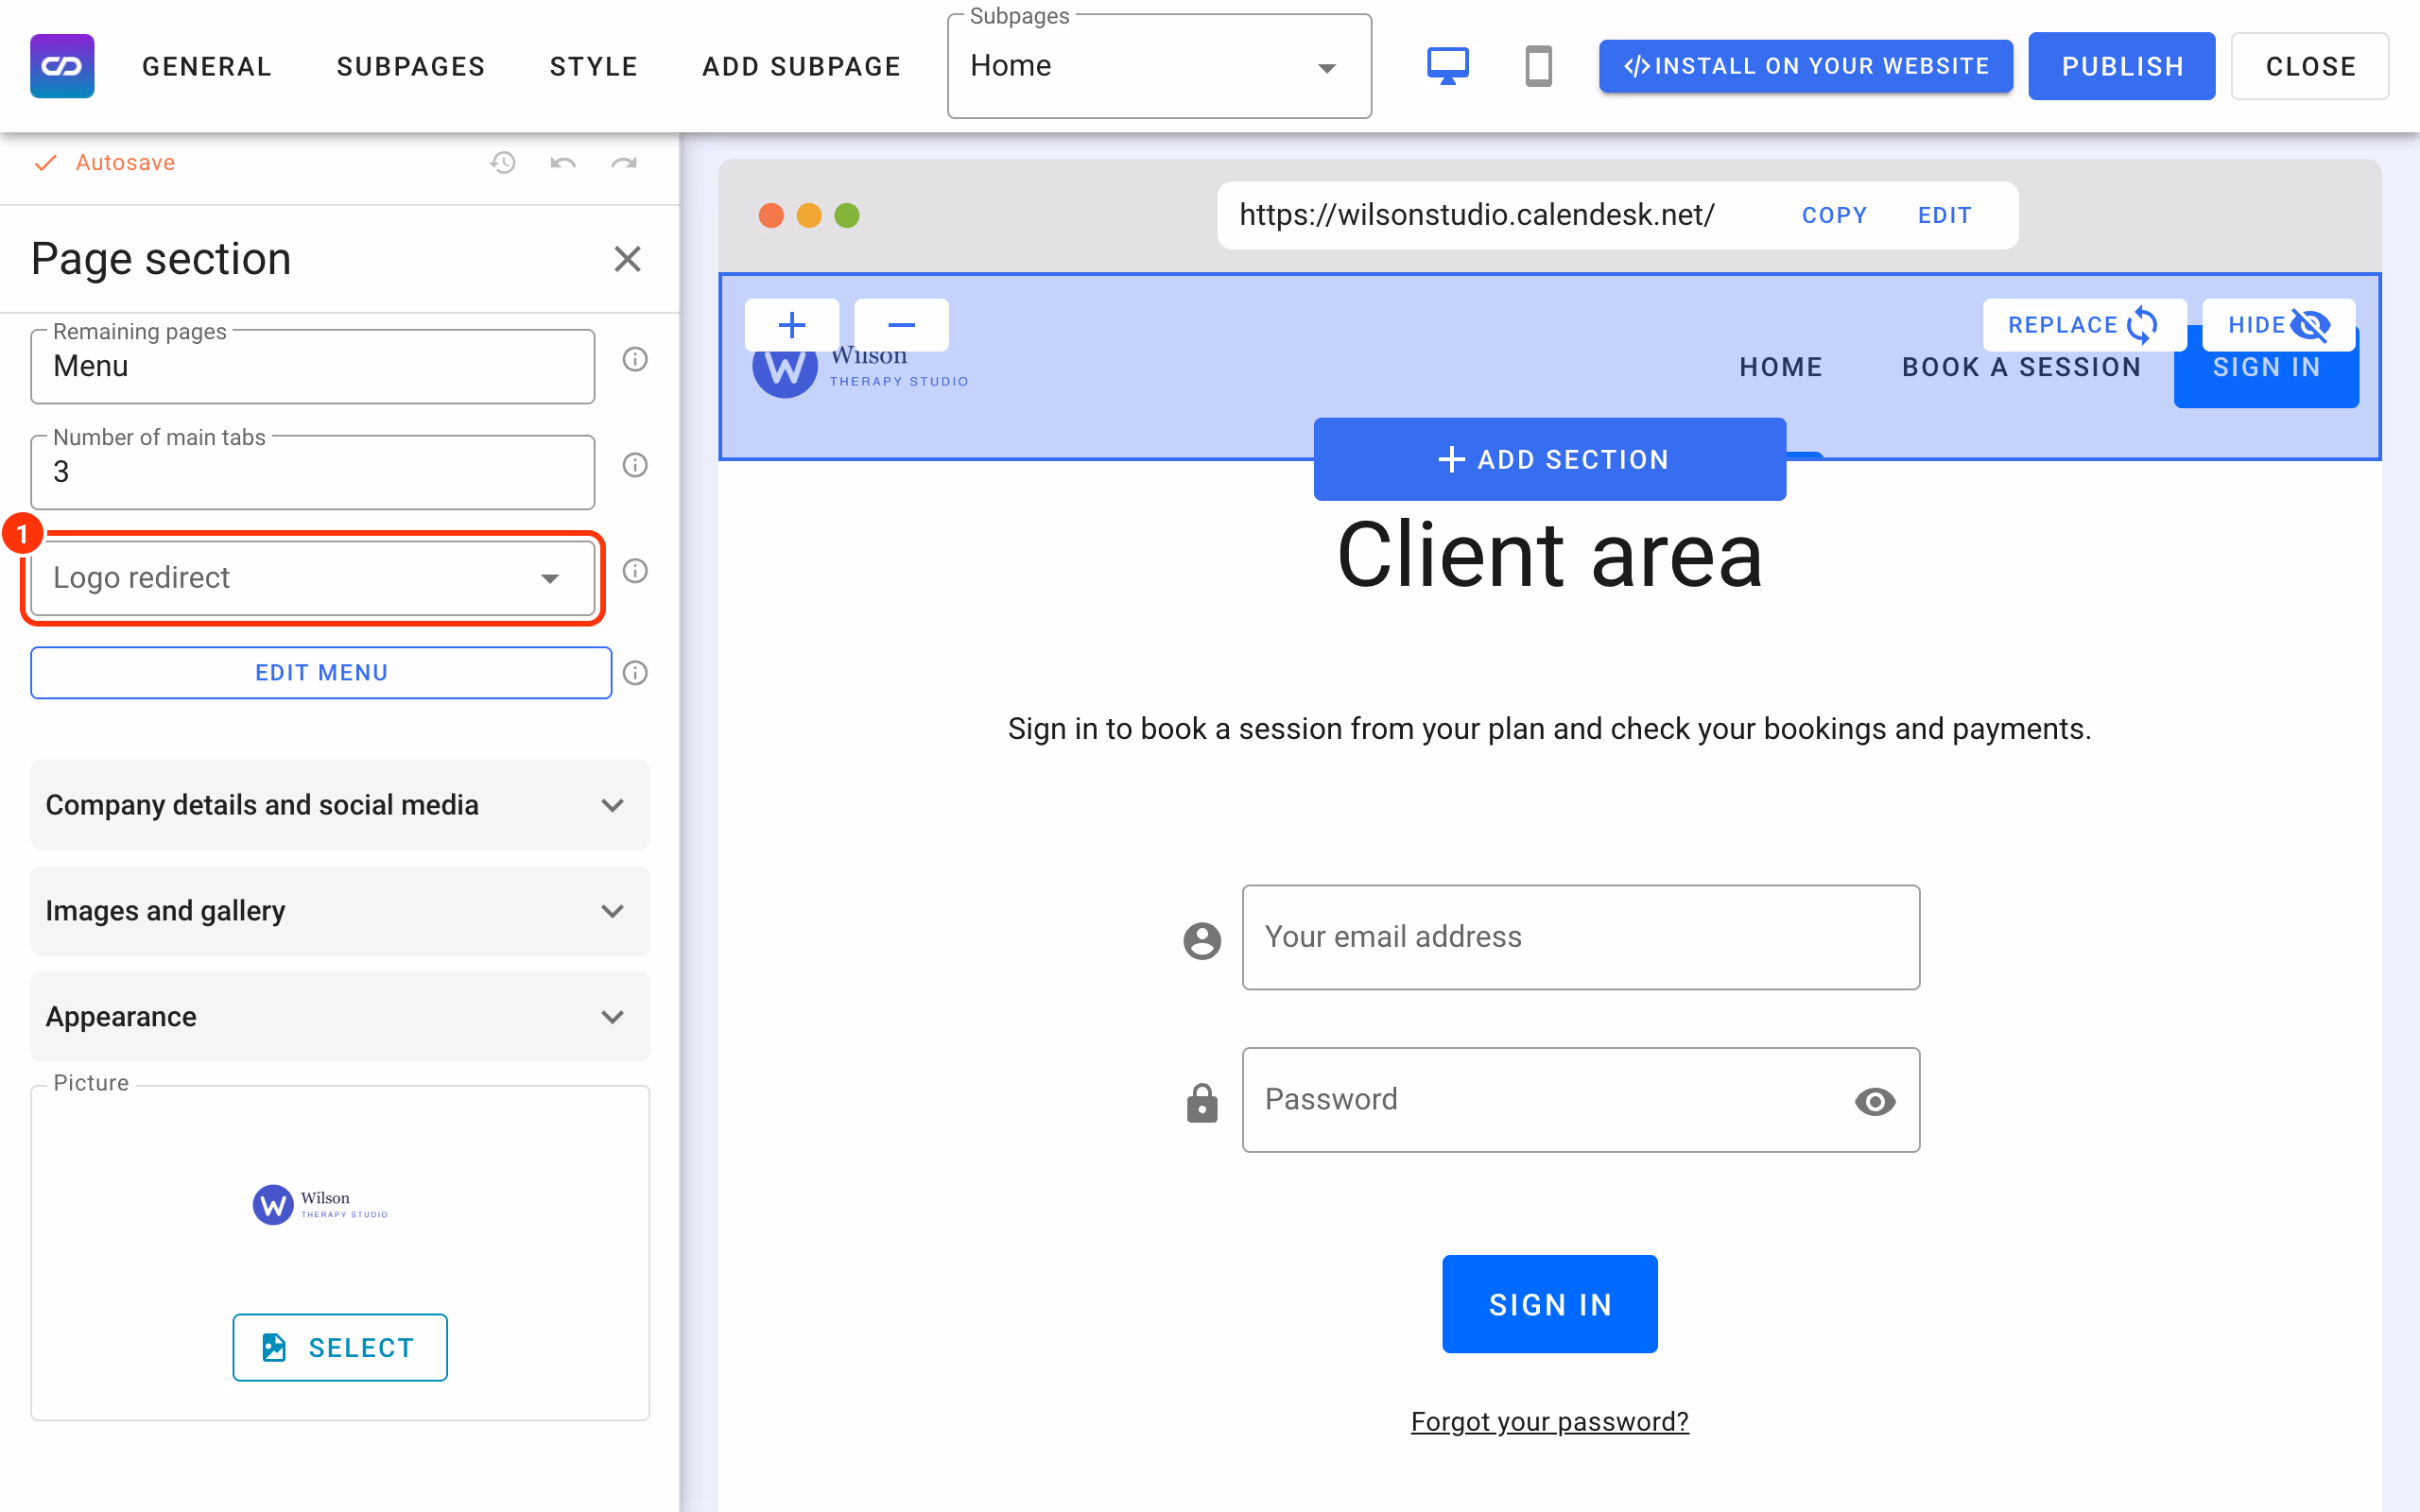Click info icon beside Logo redirect
Screen dimensions: 2420x1512
pyautogui.click(x=635, y=571)
